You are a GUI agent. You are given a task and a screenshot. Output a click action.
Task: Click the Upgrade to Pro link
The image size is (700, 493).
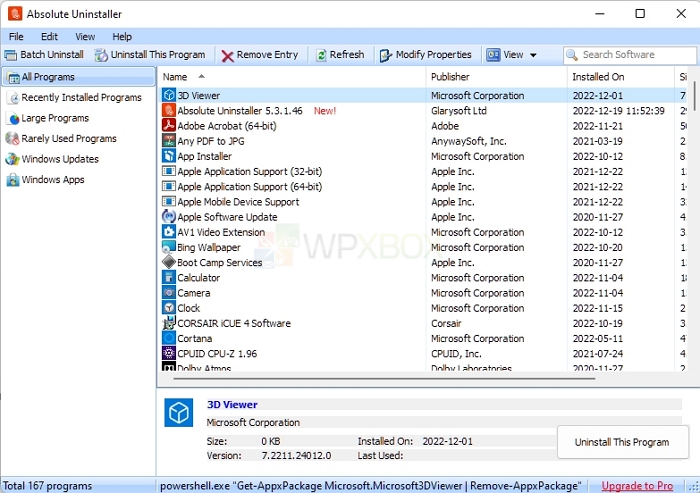pos(637,486)
